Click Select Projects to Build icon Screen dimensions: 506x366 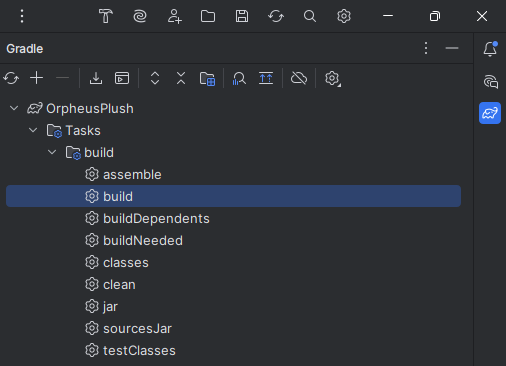point(207,79)
